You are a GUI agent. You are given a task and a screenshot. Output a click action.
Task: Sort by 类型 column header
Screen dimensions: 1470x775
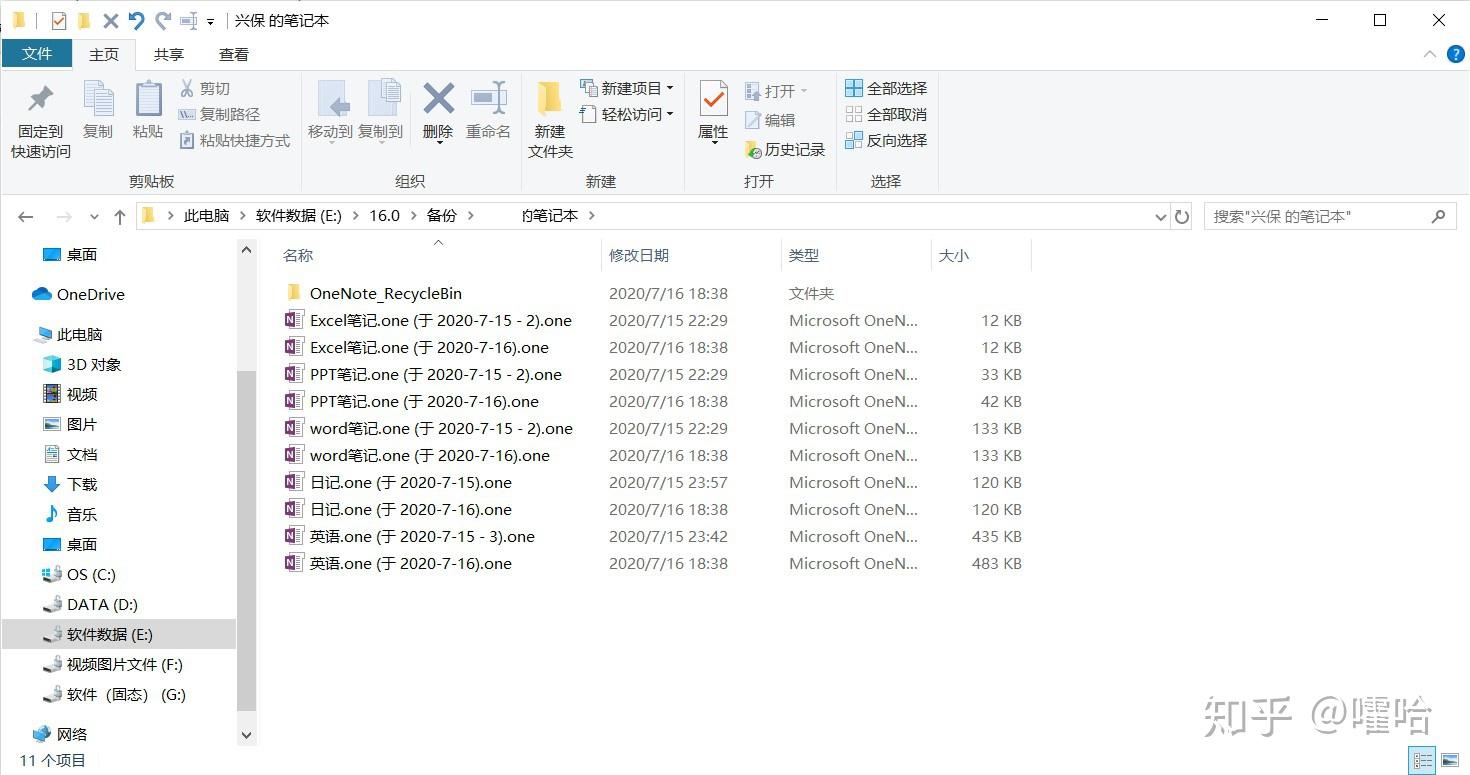(804, 256)
